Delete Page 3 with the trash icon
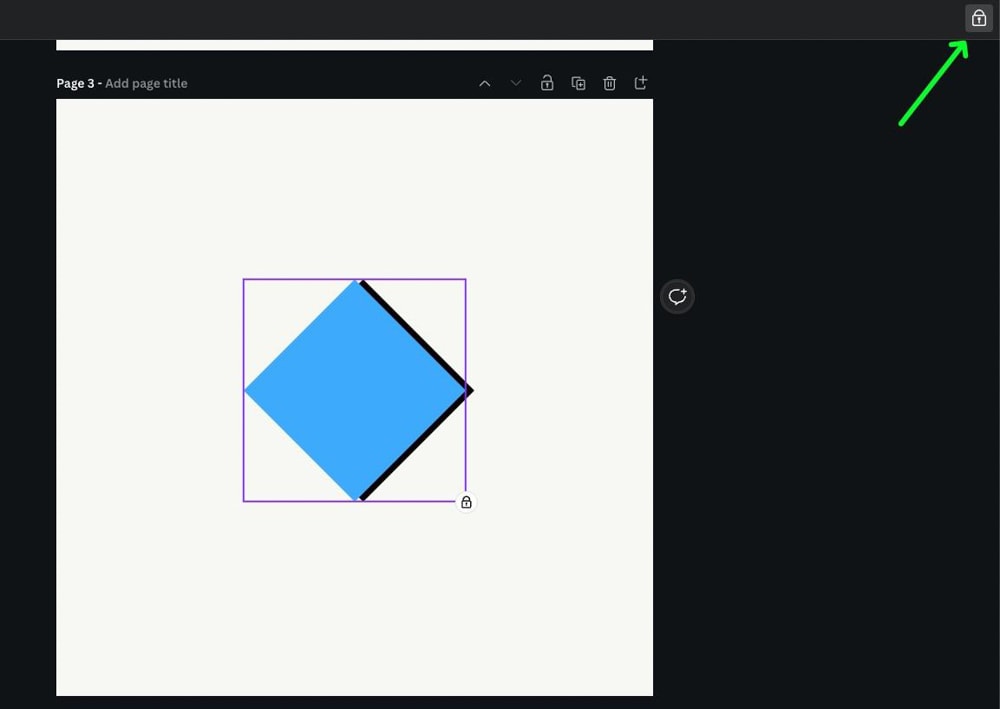Viewport: 1000px width, 709px height. click(x=609, y=84)
